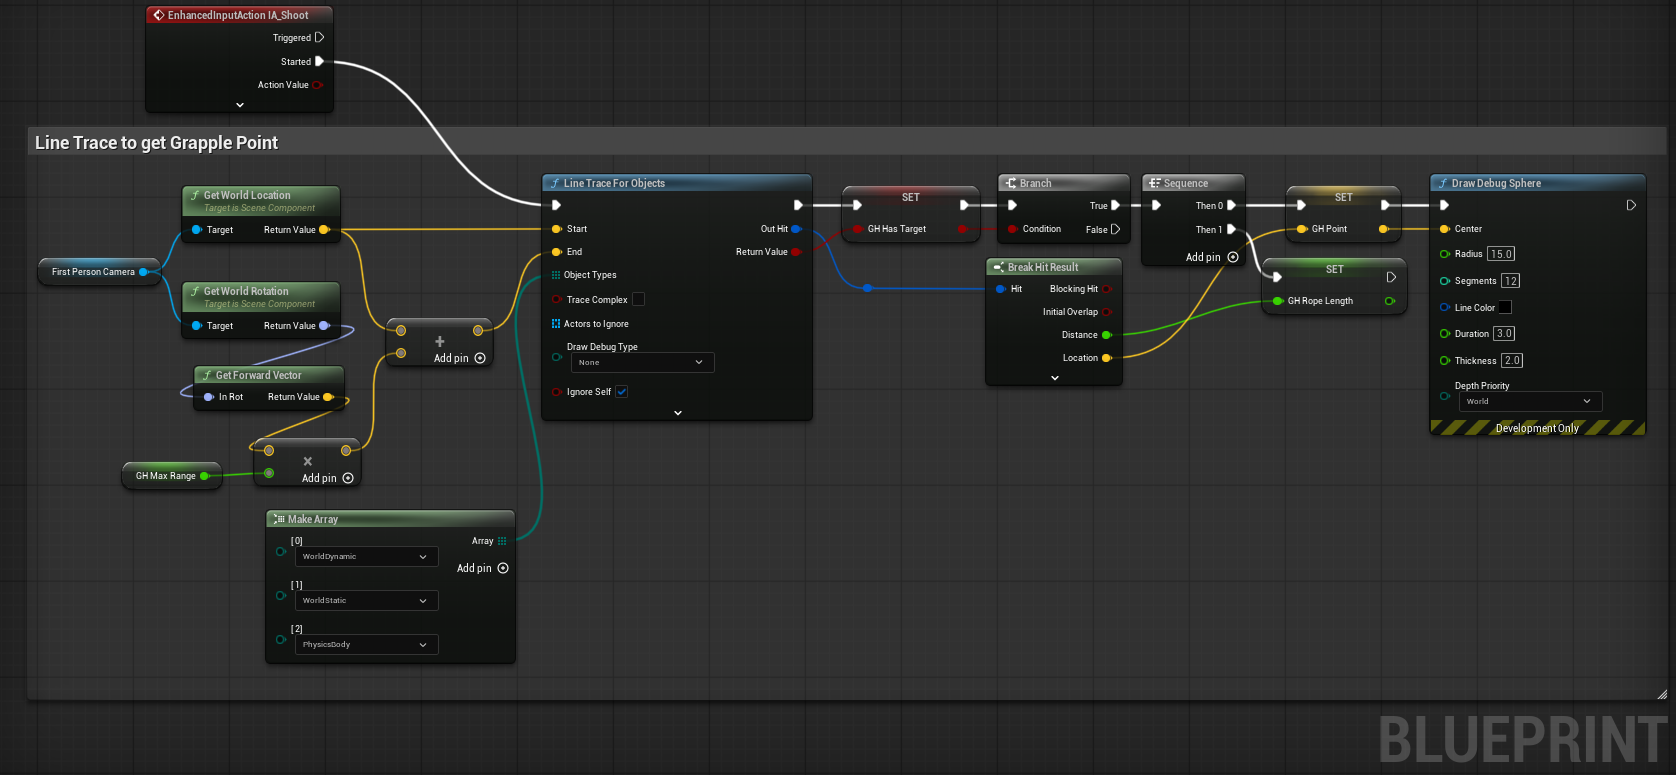The width and height of the screenshot is (1676, 775).
Task: Open the Line Color swatch picker
Action: (1505, 307)
